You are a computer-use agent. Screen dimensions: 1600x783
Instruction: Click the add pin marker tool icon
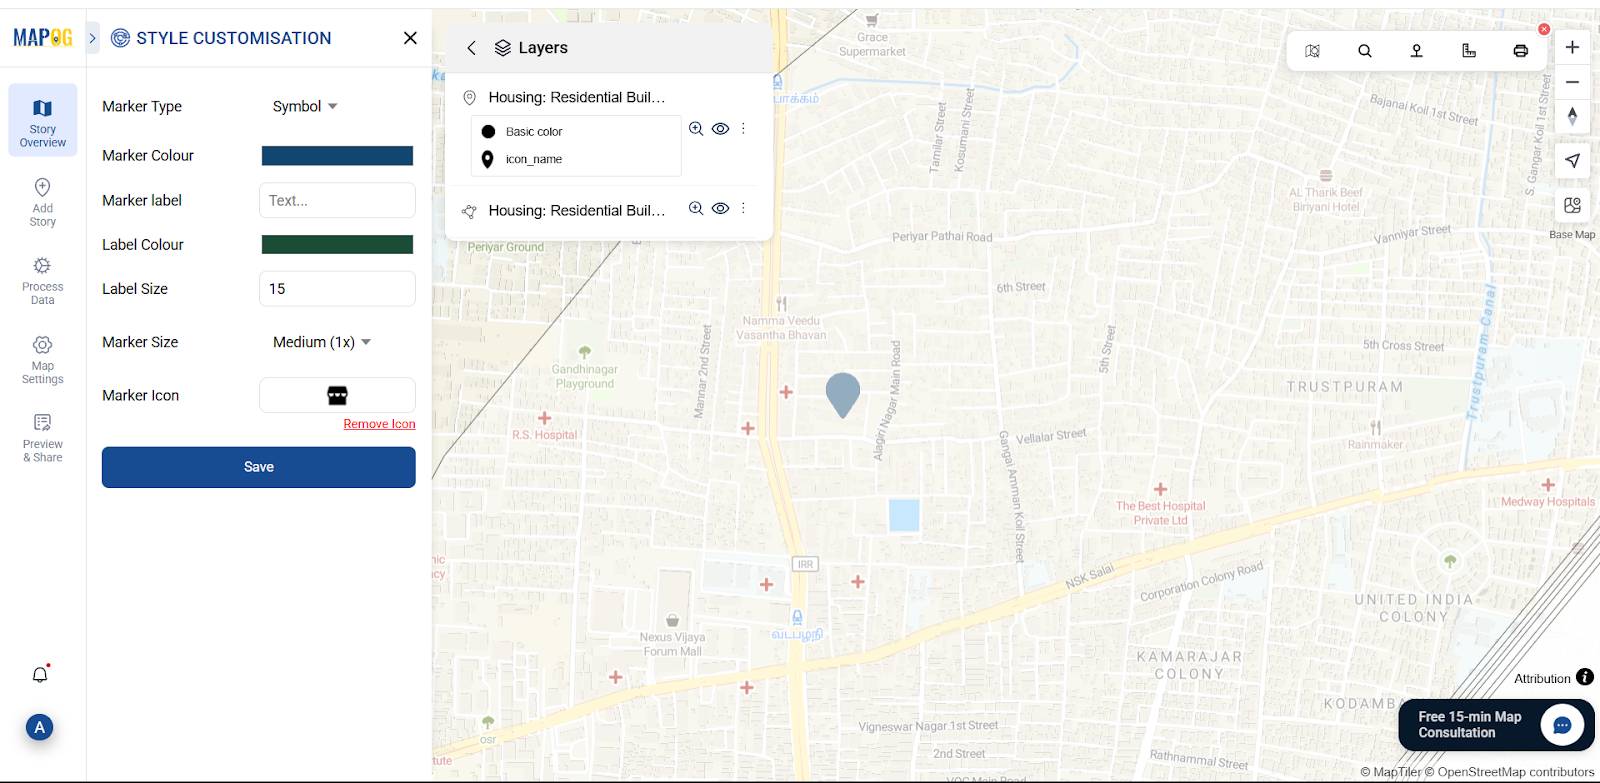tap(1417, 51)
